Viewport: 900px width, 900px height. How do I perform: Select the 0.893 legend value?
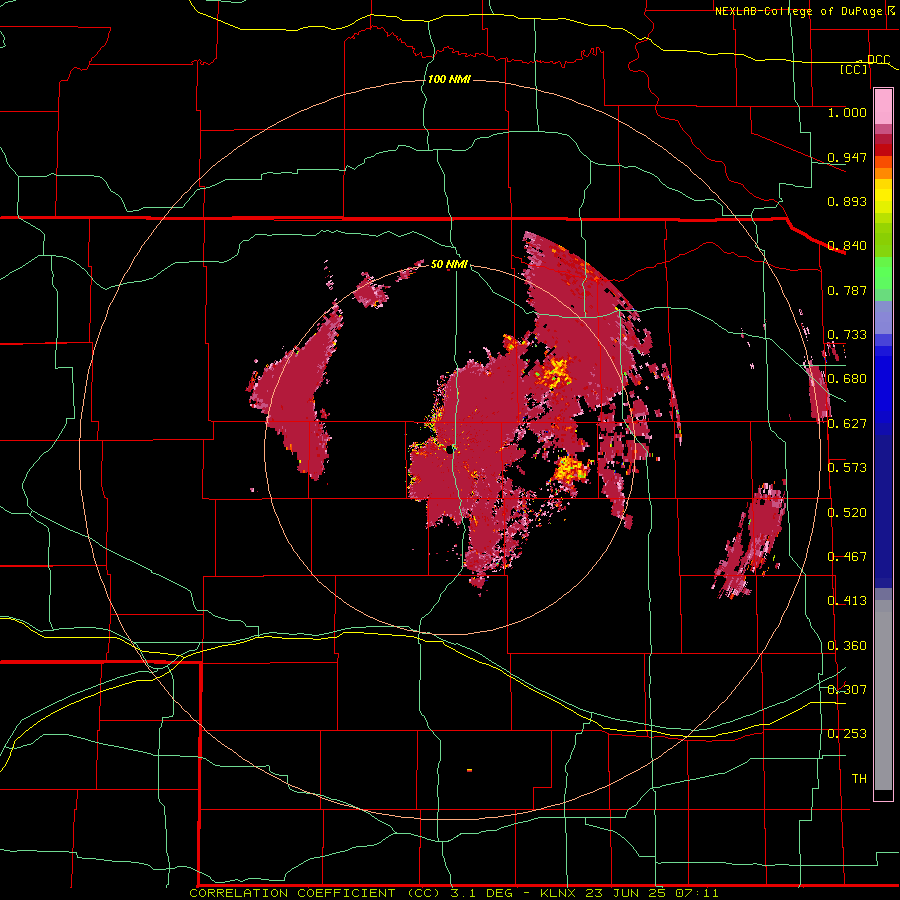[847, 201]
